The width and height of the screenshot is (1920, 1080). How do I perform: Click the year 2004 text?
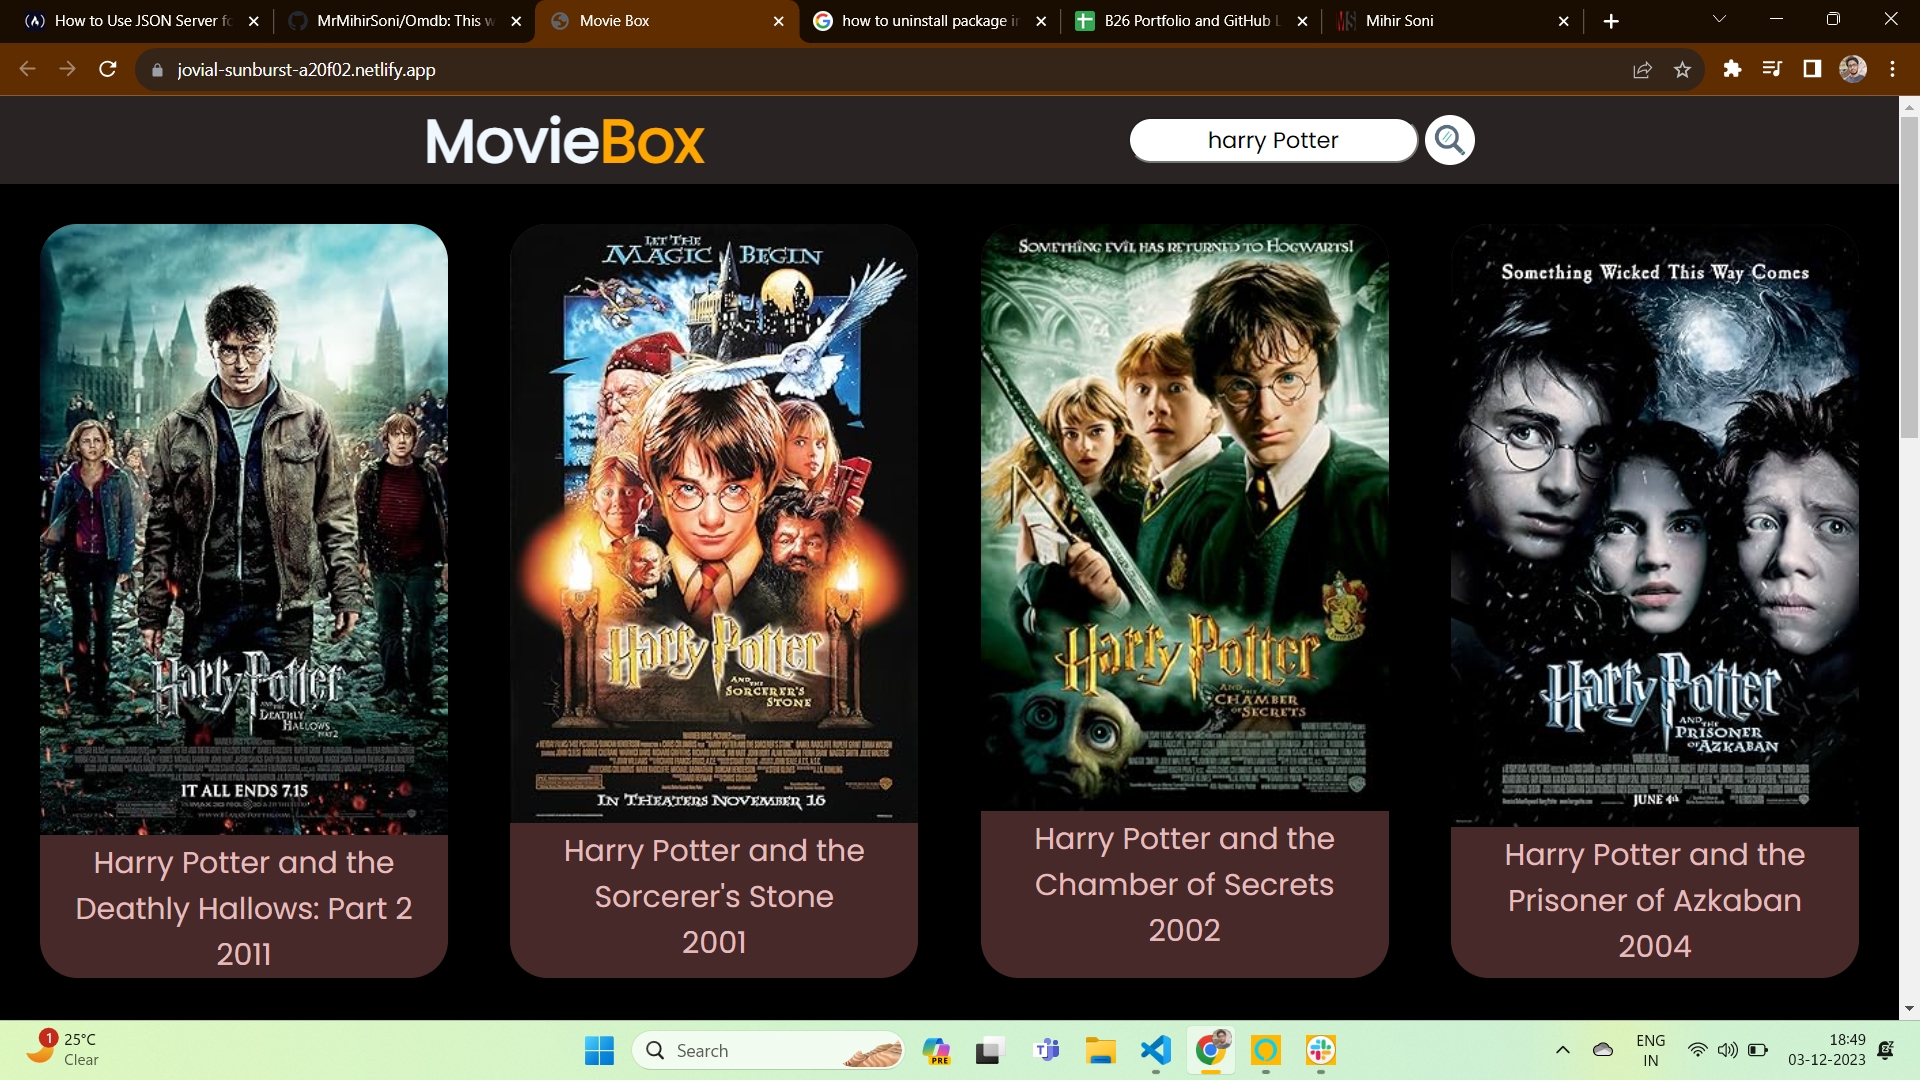click(x=1655, y=947)
